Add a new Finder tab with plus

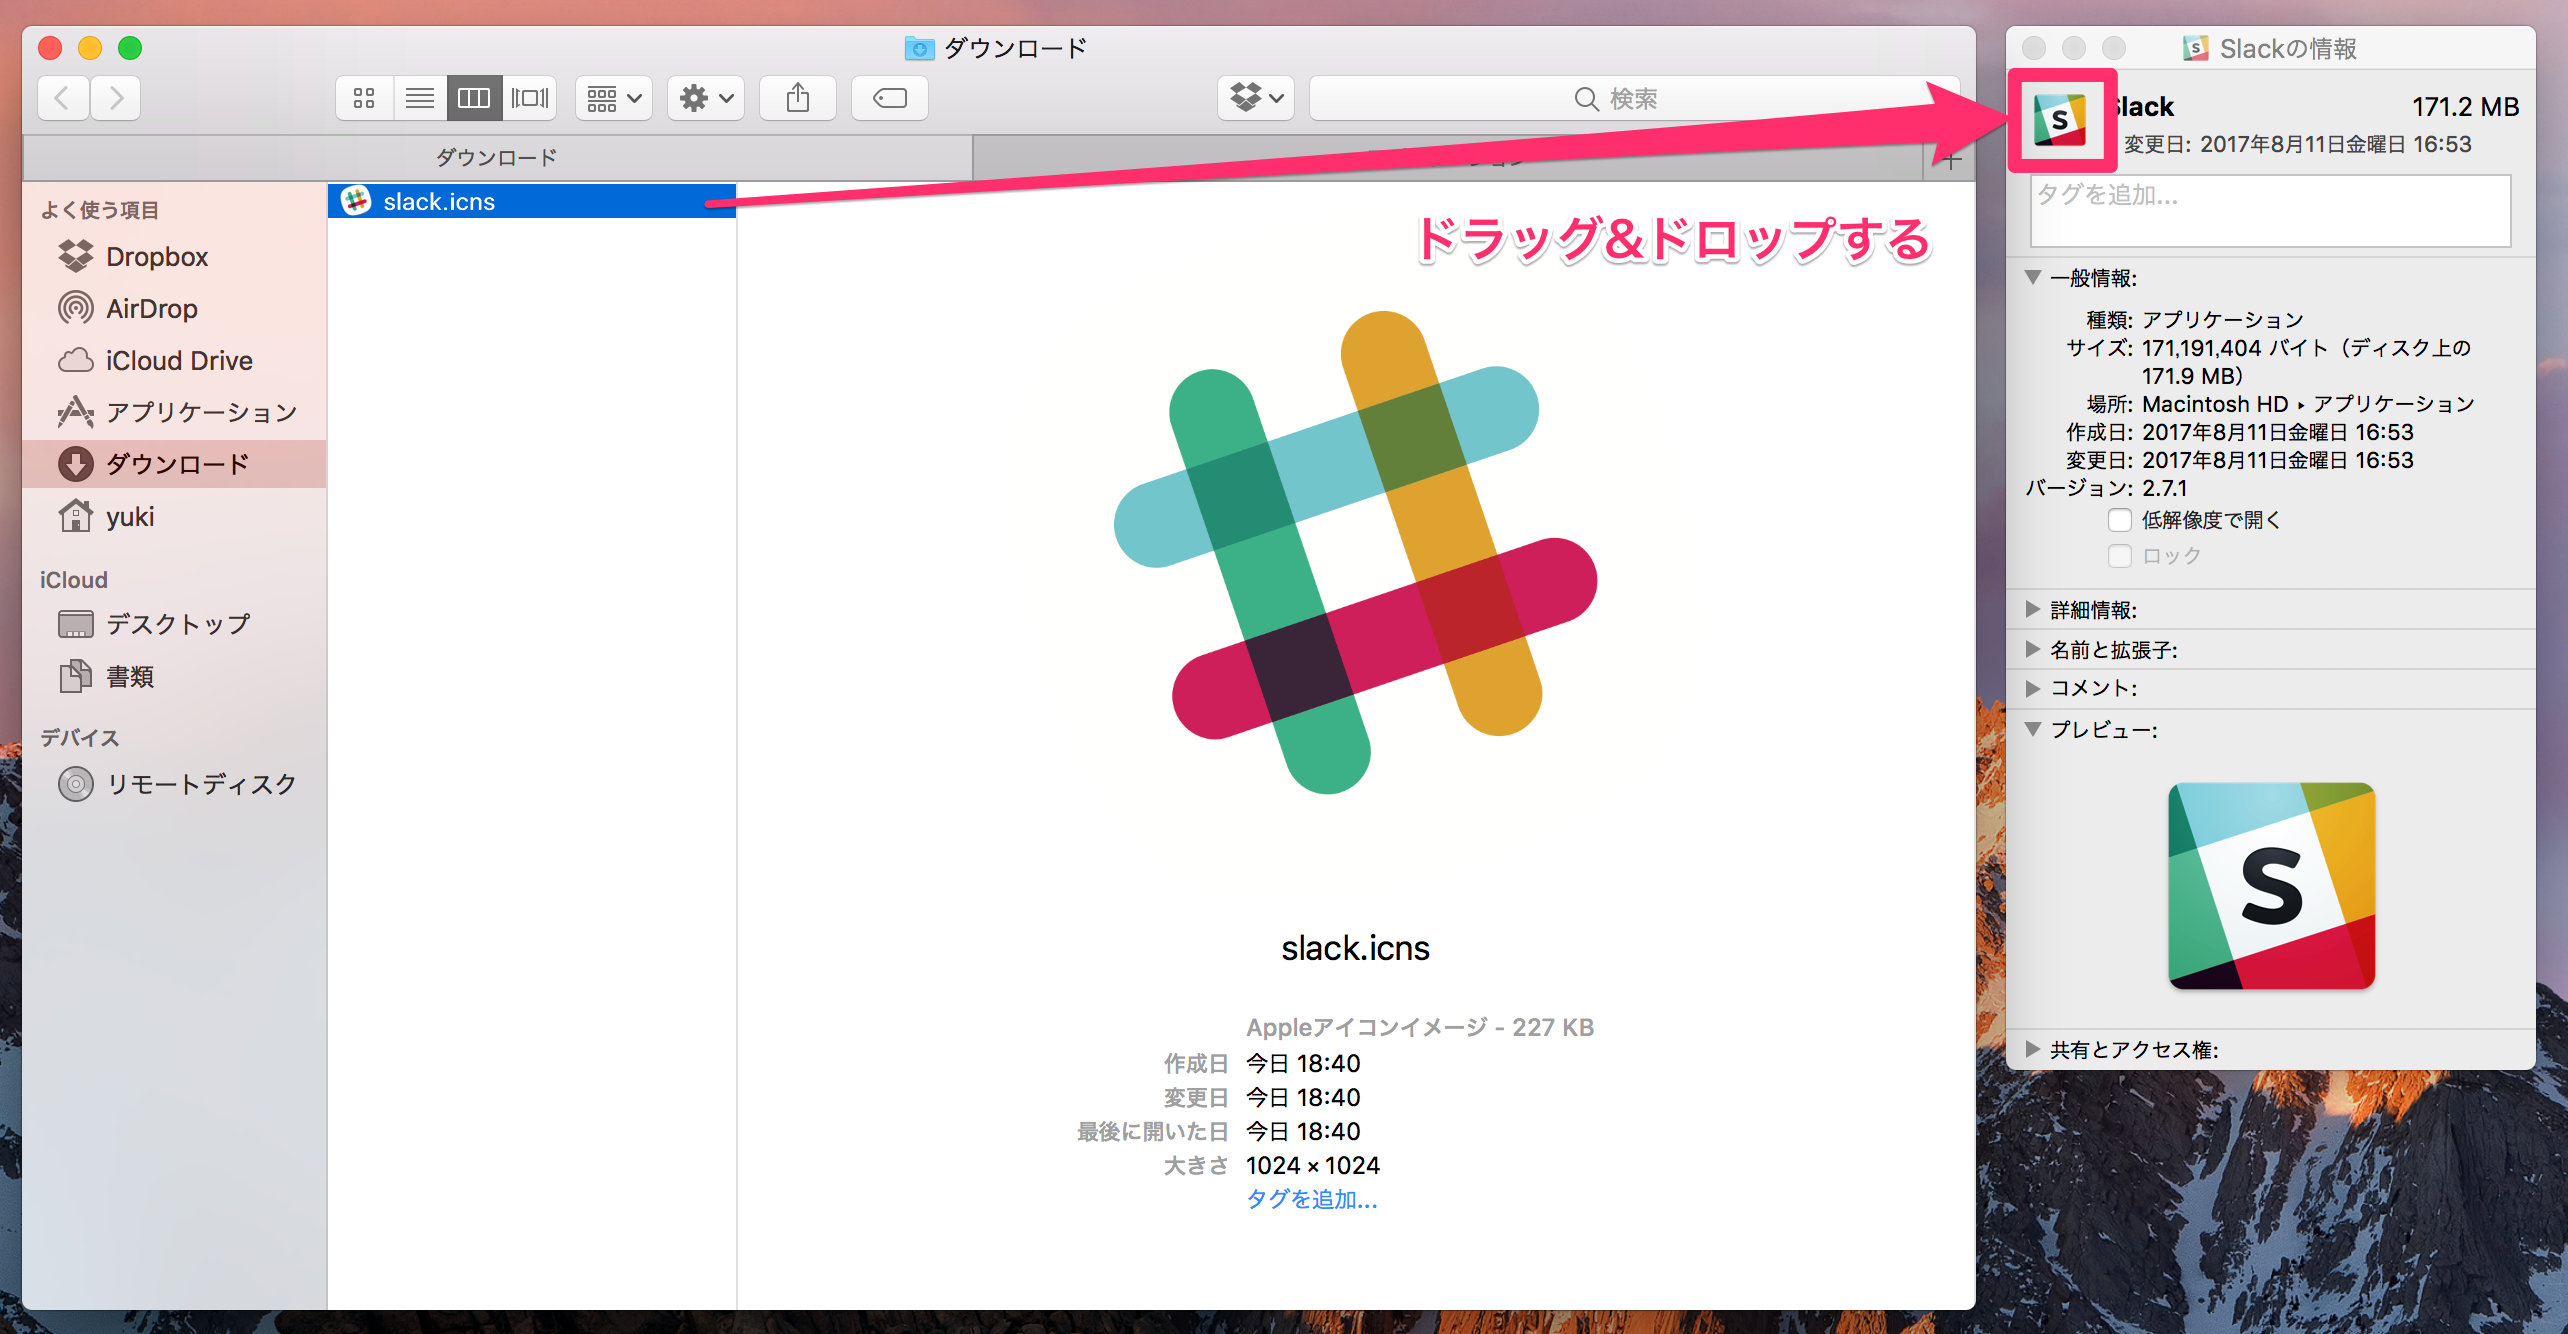coord(1950,160)
